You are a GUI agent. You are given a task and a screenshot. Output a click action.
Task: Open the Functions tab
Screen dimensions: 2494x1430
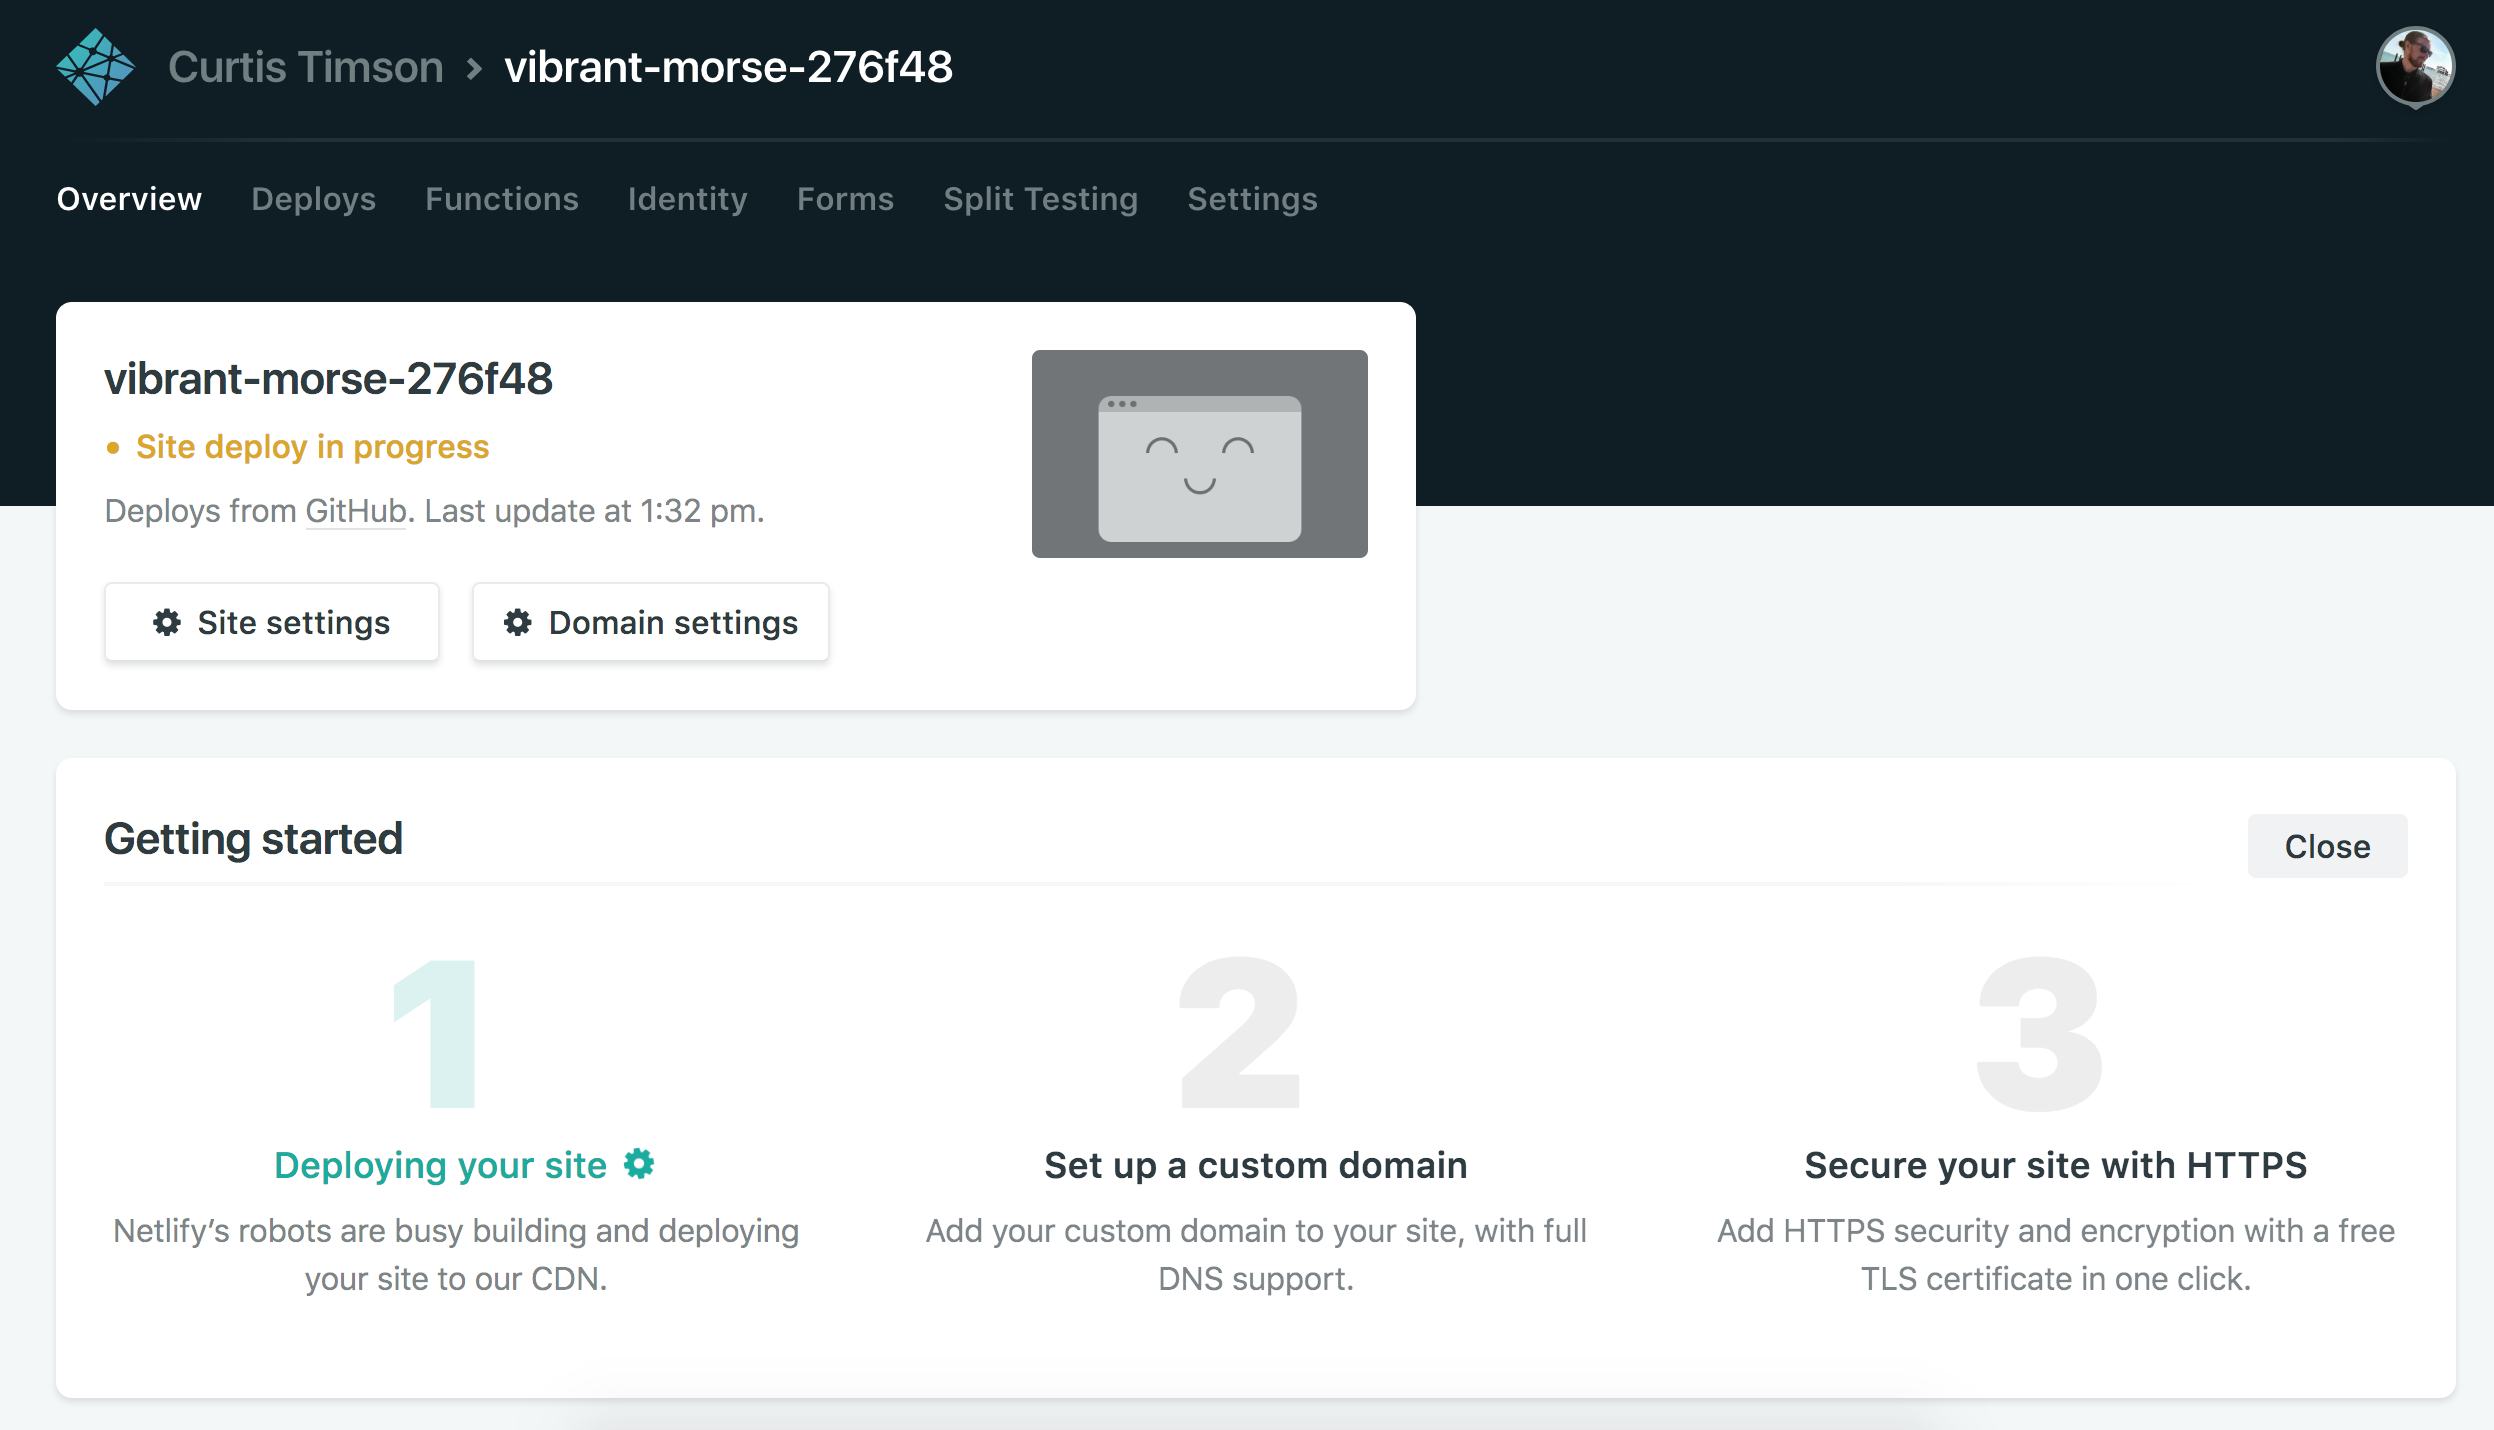501,199
